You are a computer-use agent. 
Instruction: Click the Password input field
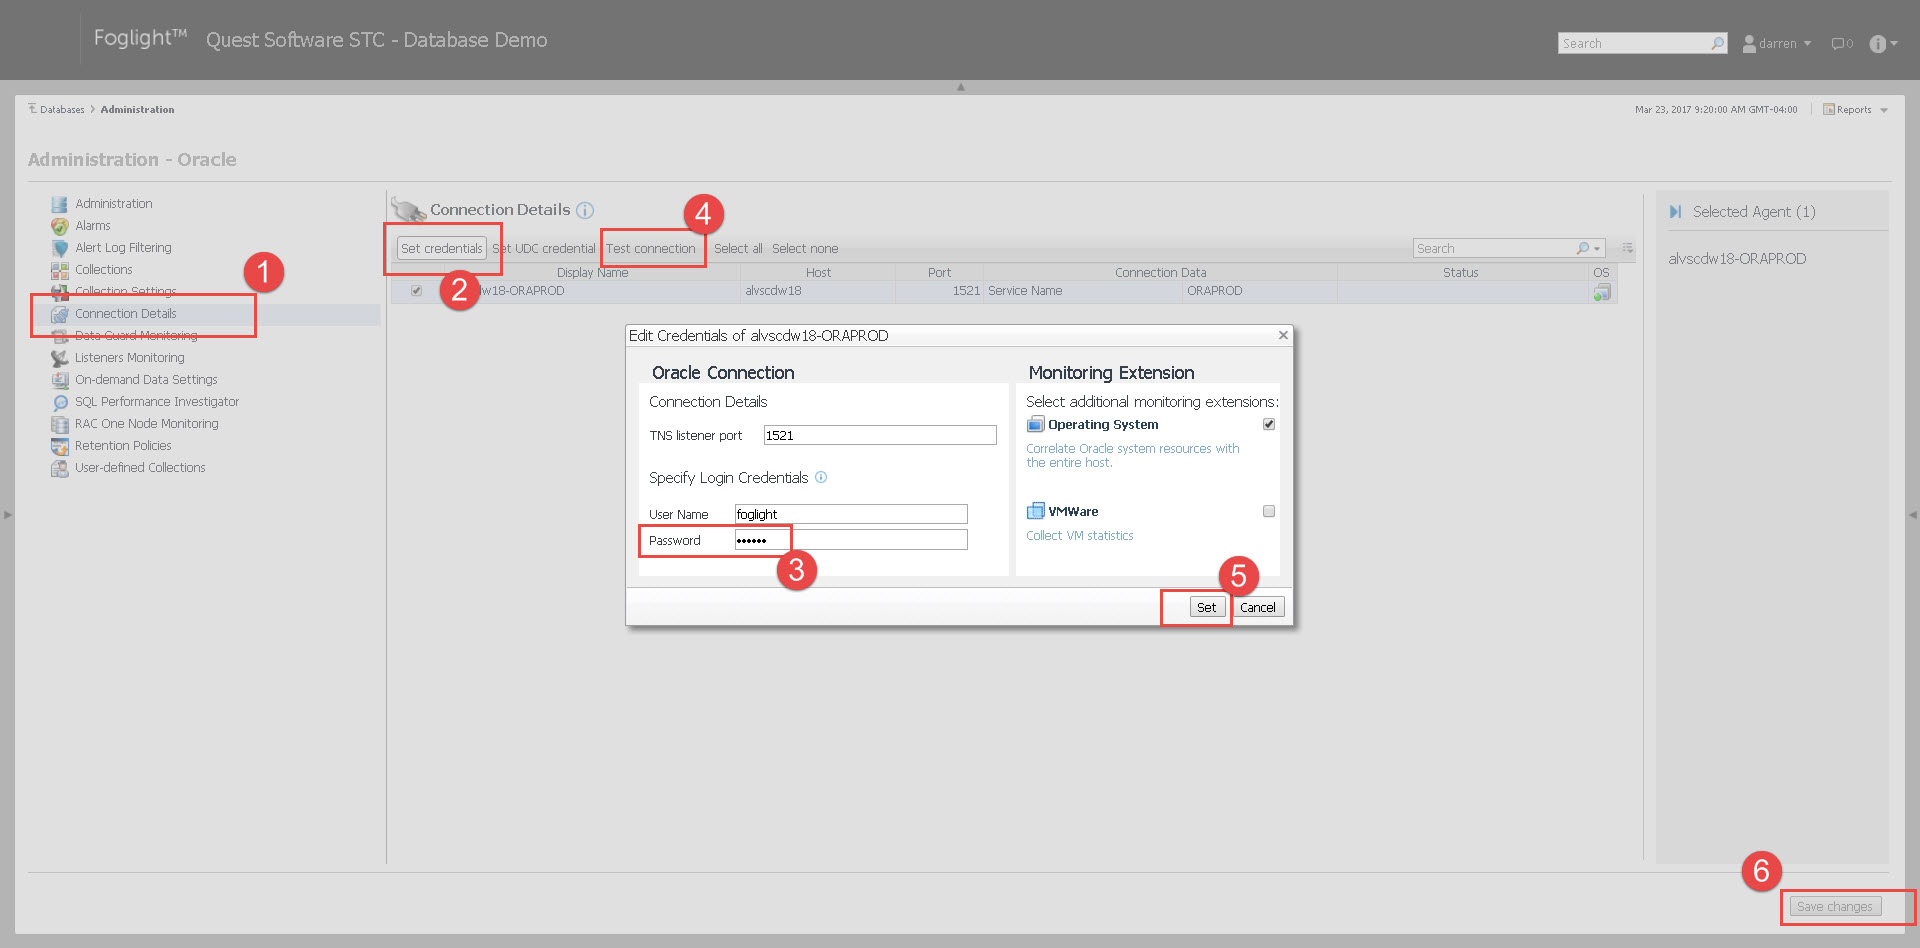851,540
